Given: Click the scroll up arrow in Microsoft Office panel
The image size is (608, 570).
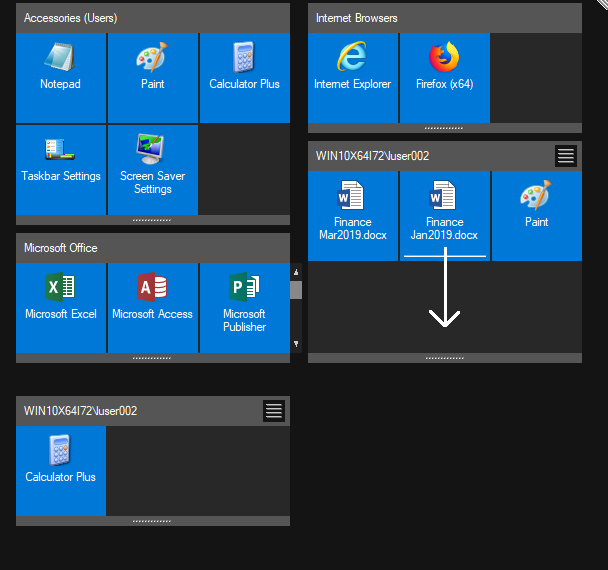Looking at the screenshot, I should point(296,272).
